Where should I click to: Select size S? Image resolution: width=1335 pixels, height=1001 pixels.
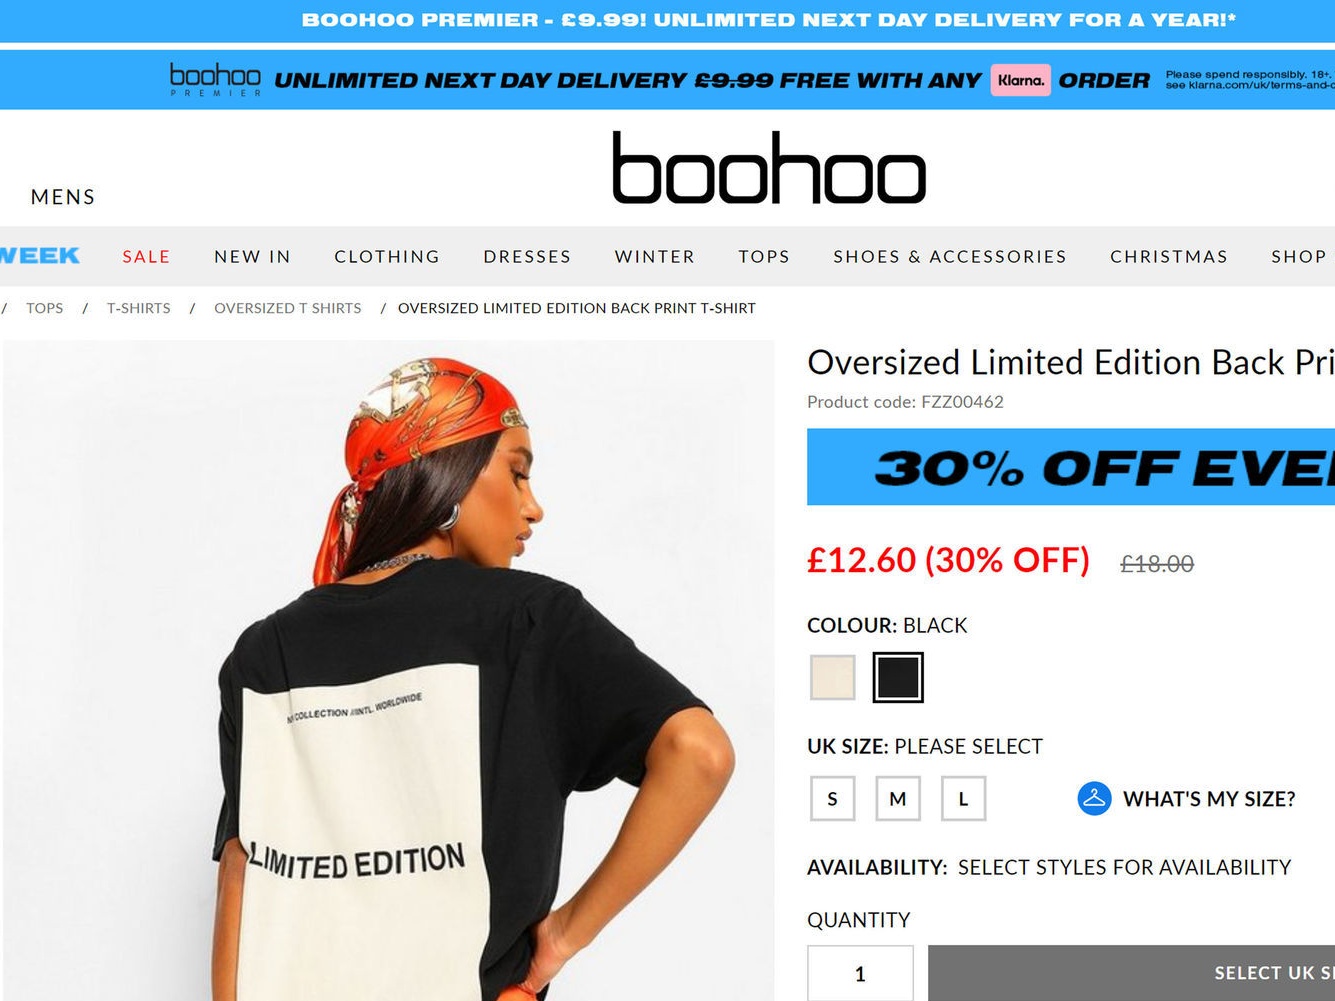(x=832, y=798)
